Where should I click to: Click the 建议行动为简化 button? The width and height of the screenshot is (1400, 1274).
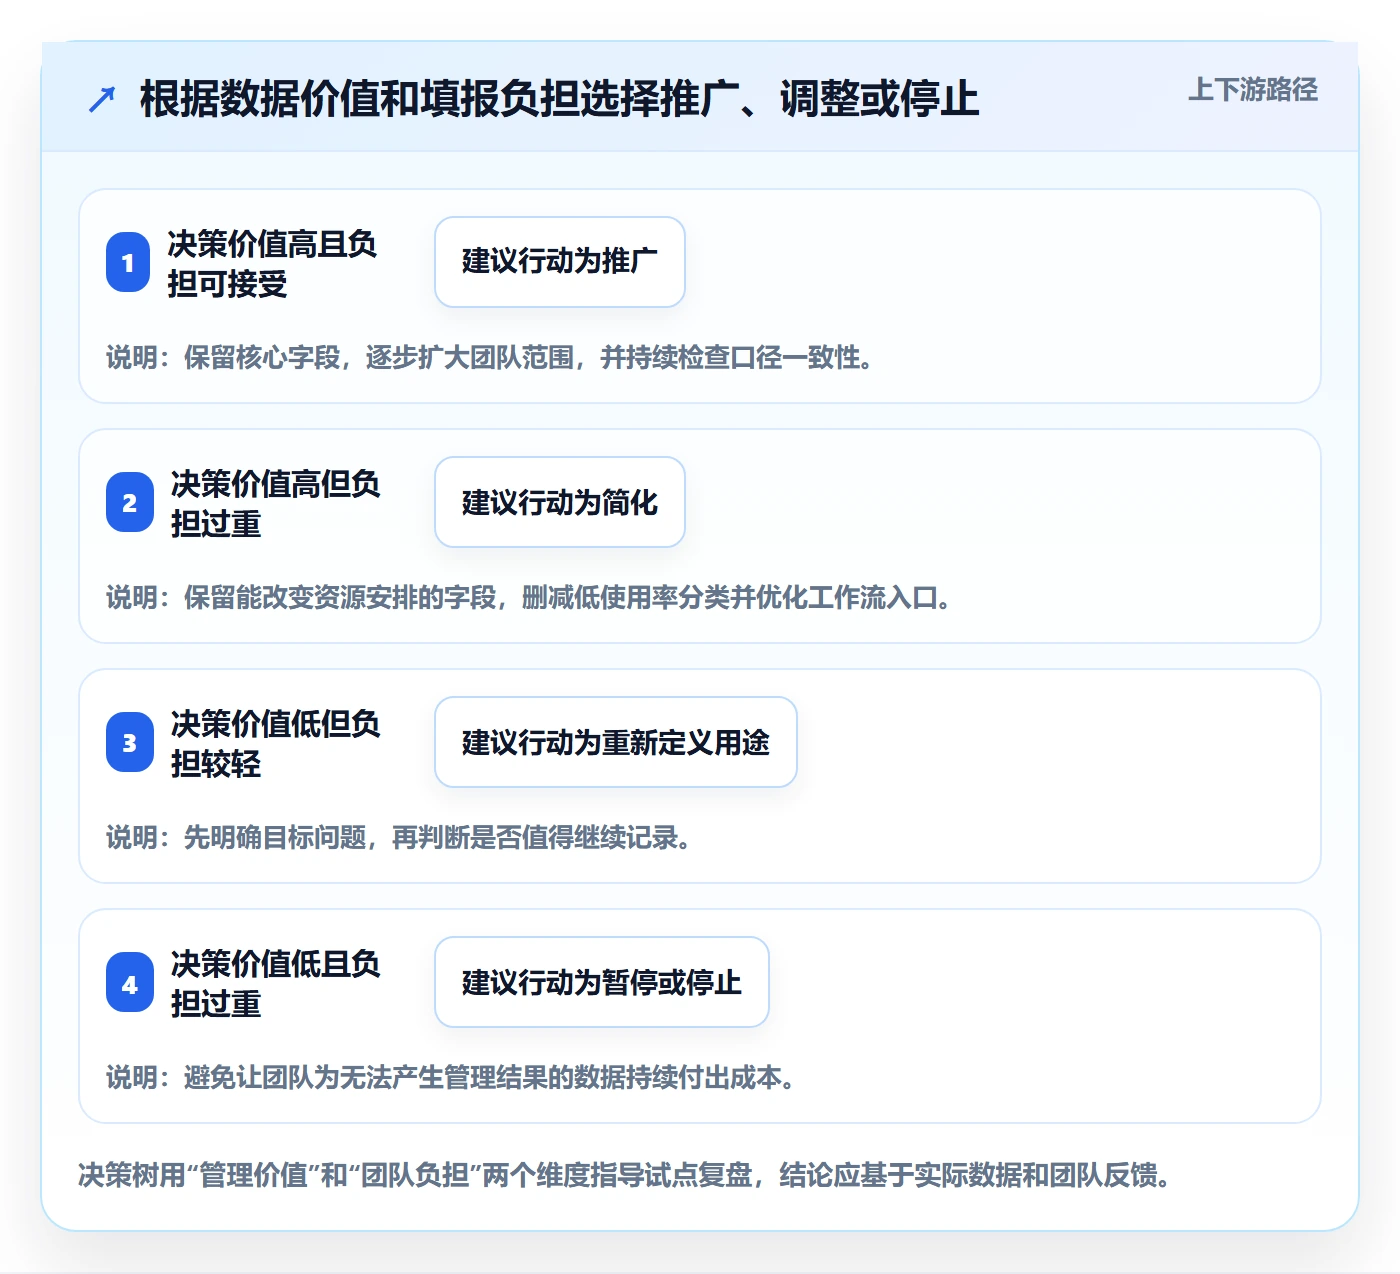click(x=560, y=502)
